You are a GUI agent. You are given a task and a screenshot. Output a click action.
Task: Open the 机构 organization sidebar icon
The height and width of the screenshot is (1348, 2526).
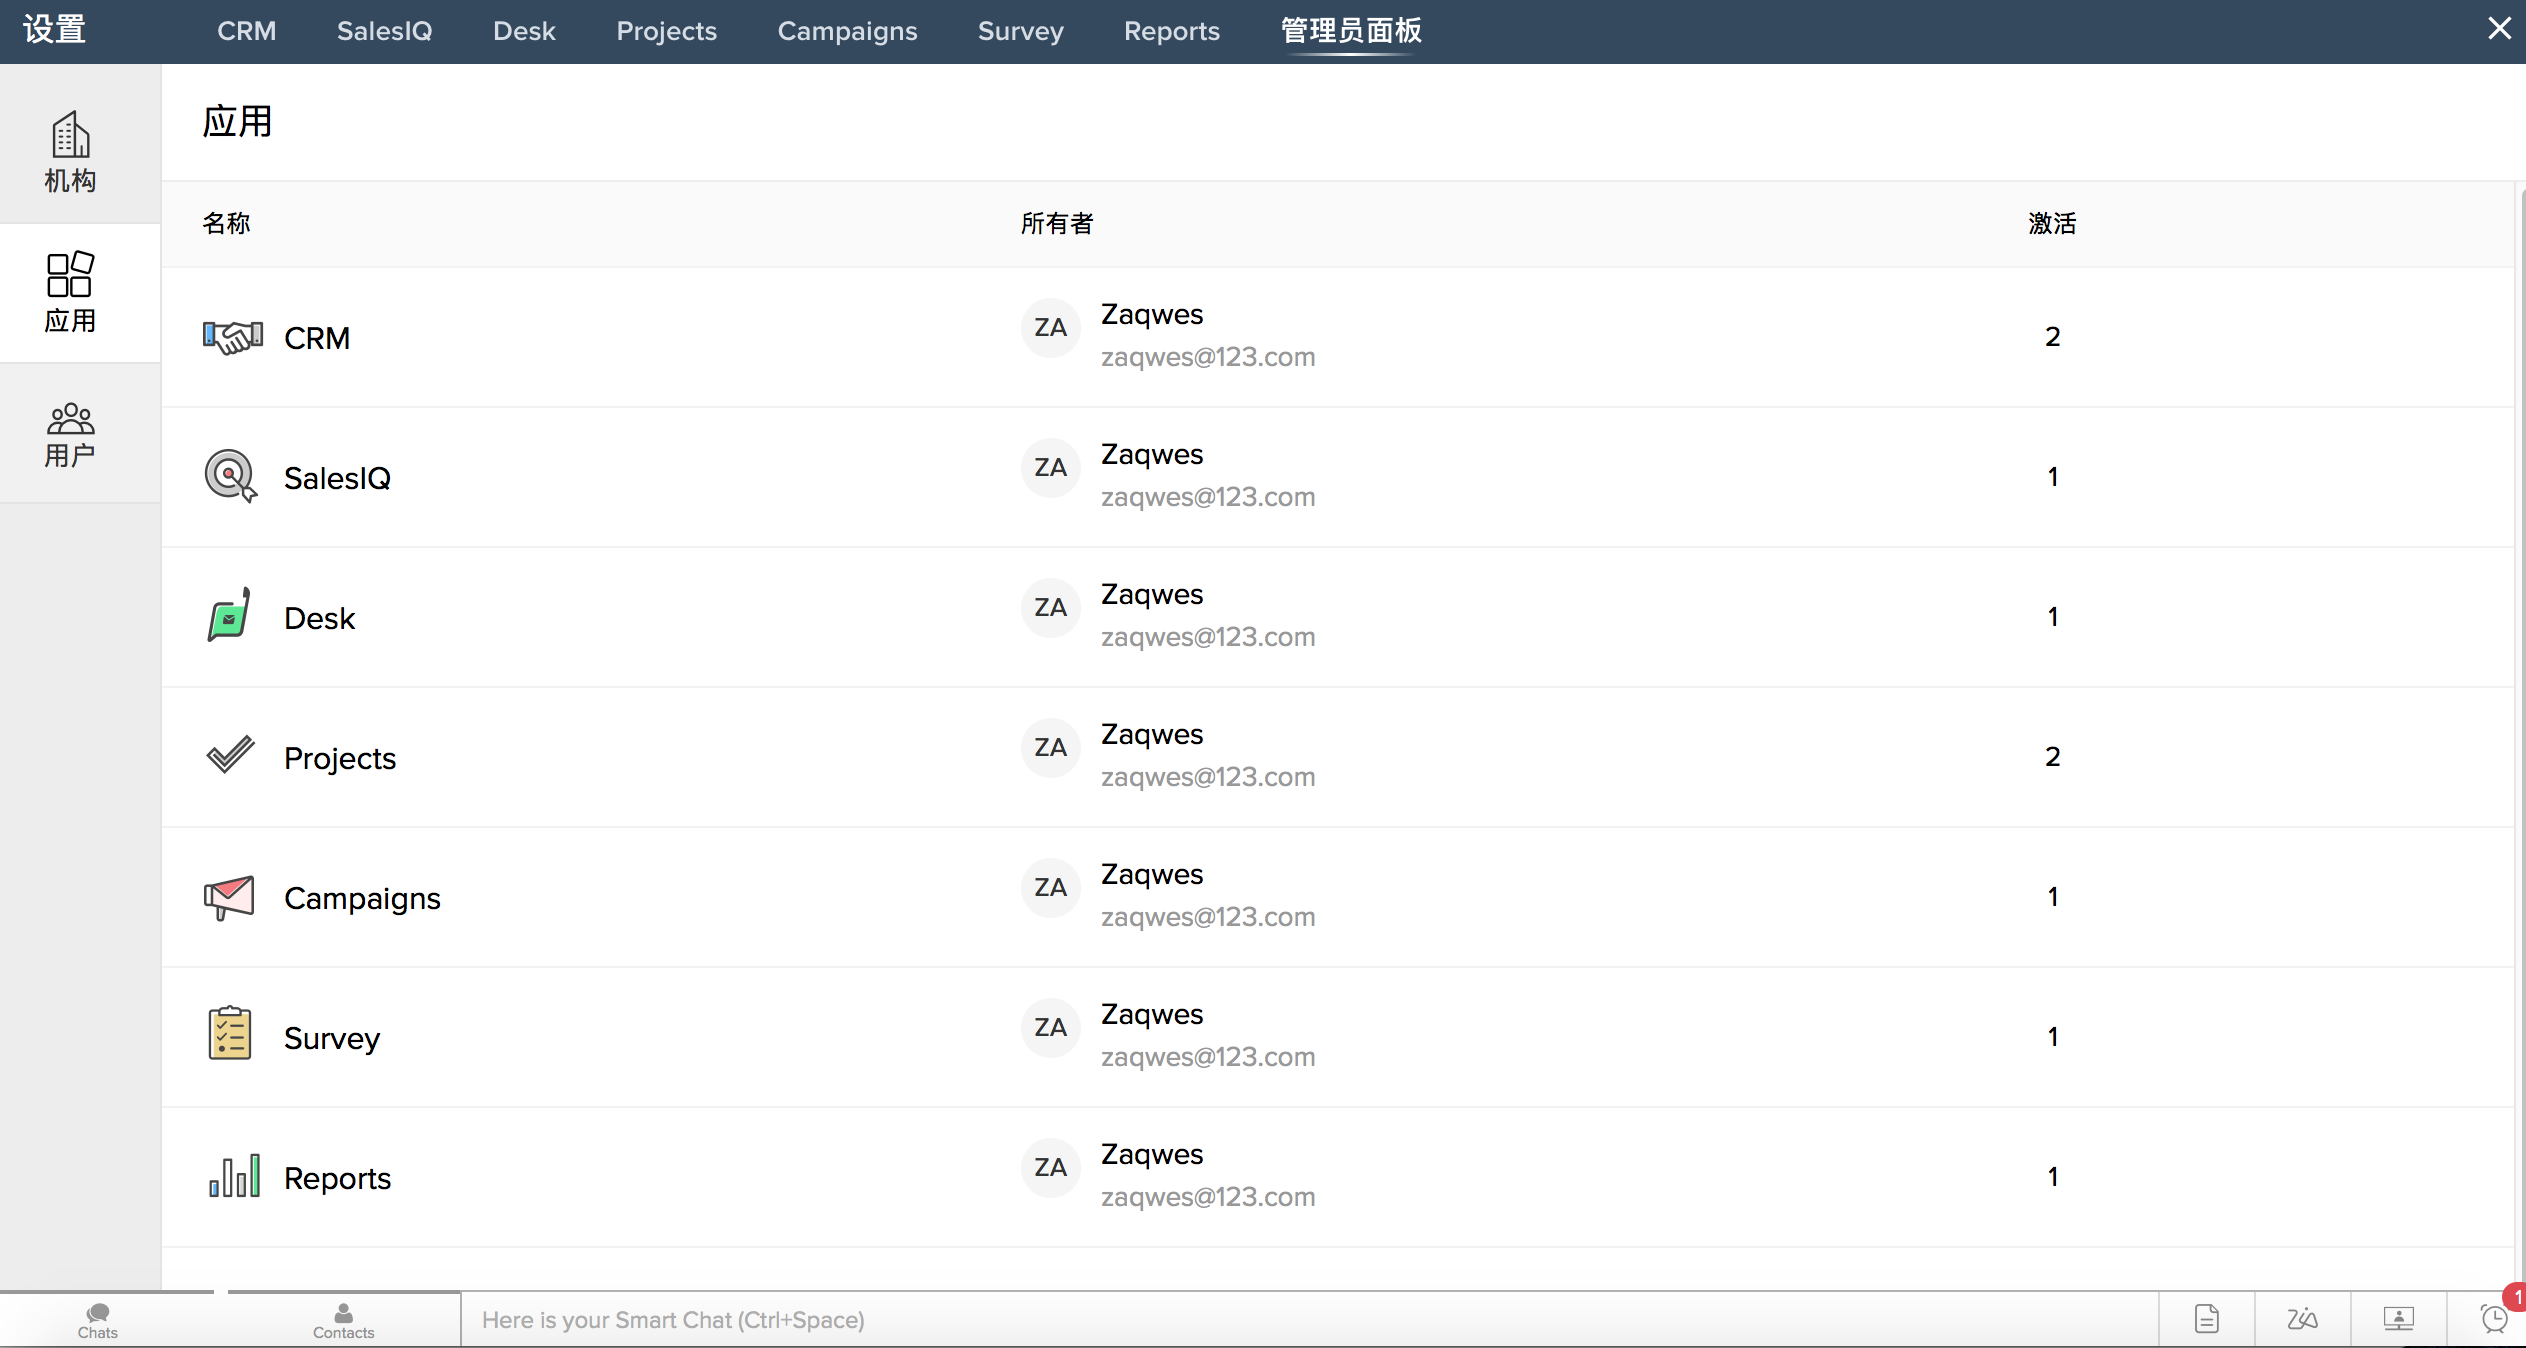click(x=70, y=150)
